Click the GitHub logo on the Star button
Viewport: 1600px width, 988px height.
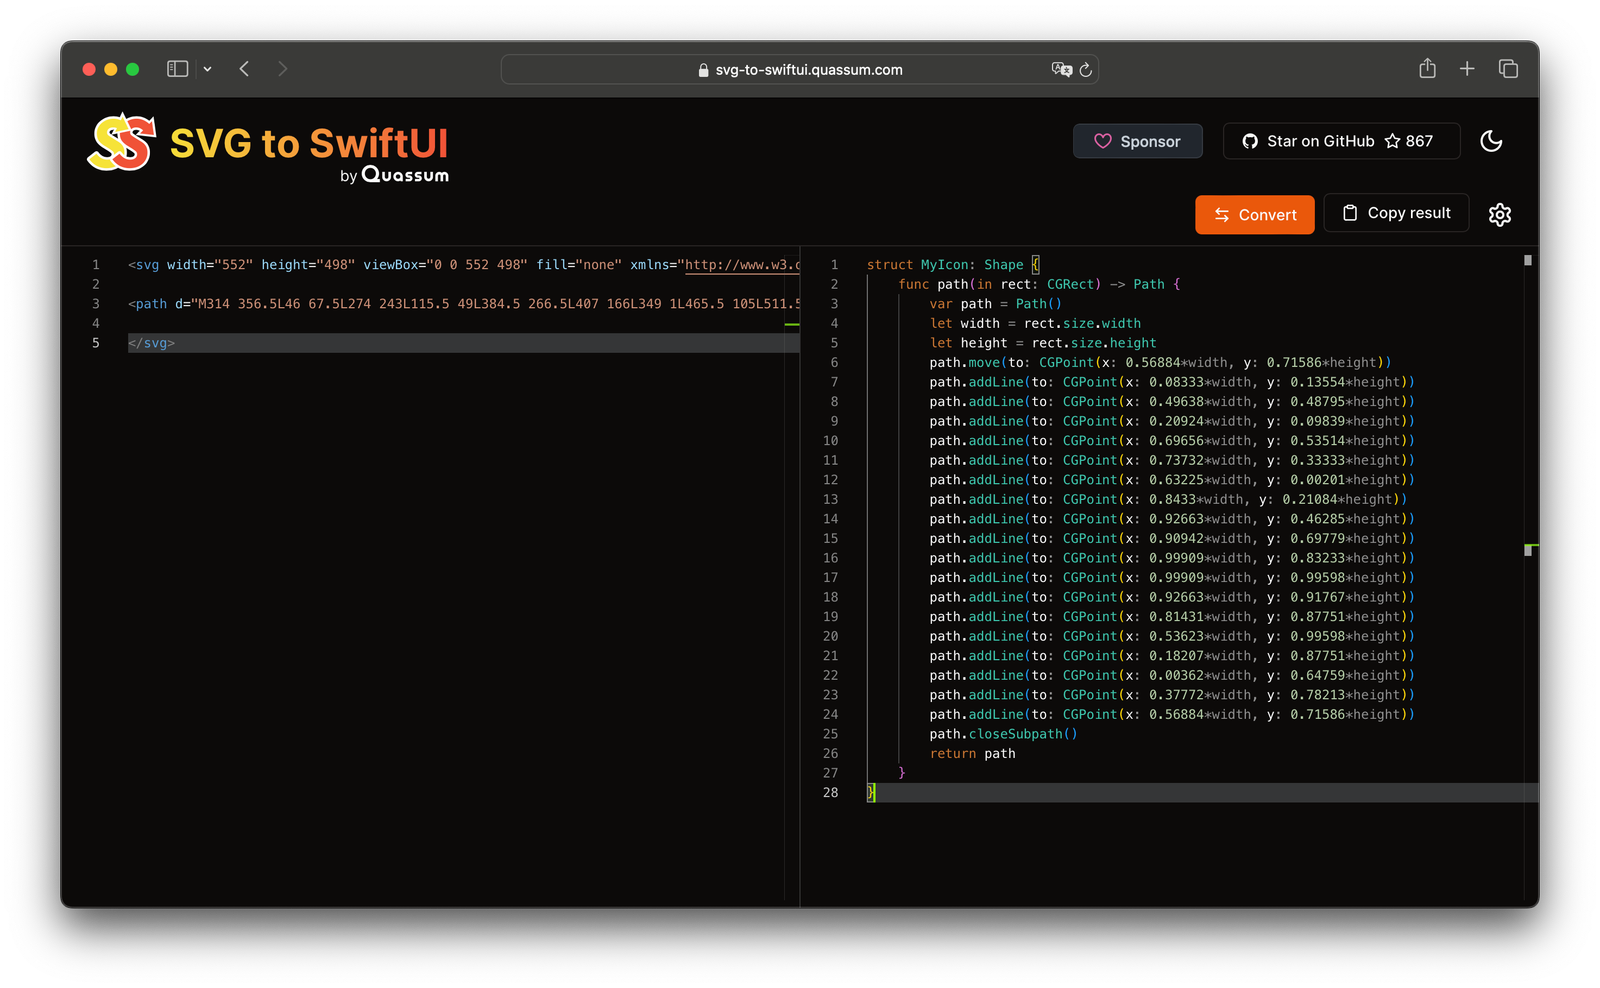click(1250, 141)
